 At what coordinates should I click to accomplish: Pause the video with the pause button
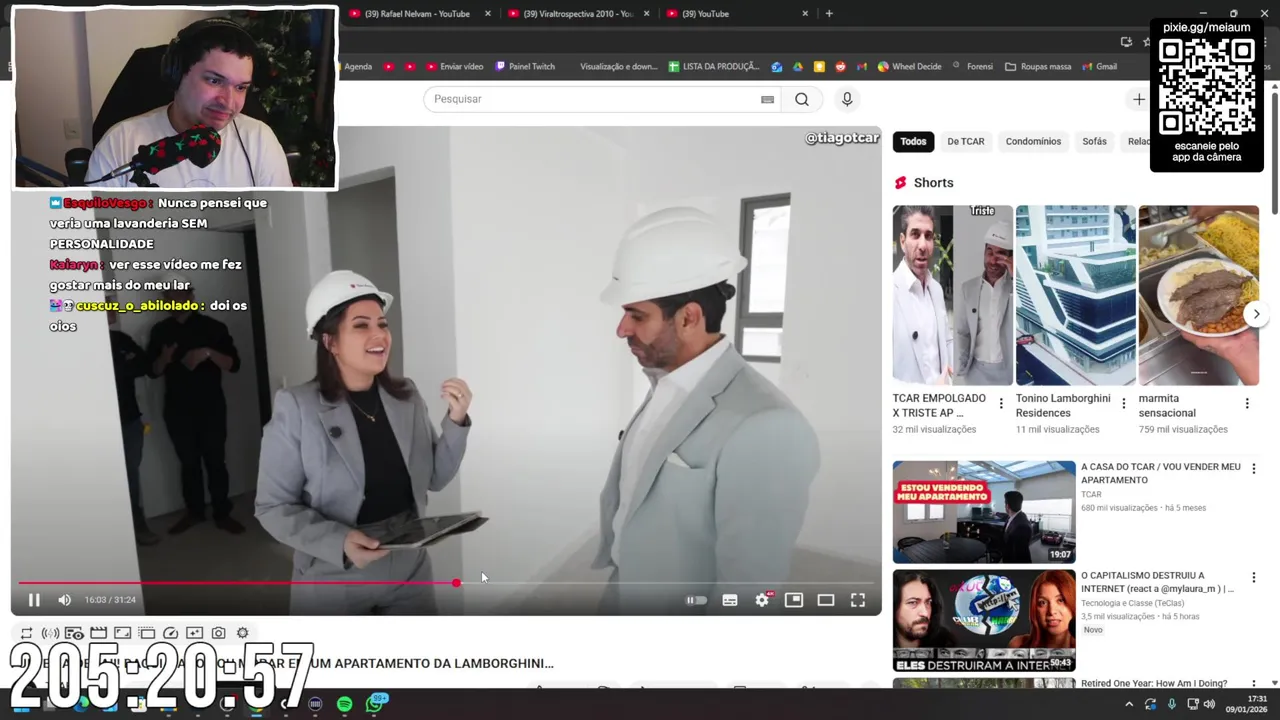click(x=34, y=600)
